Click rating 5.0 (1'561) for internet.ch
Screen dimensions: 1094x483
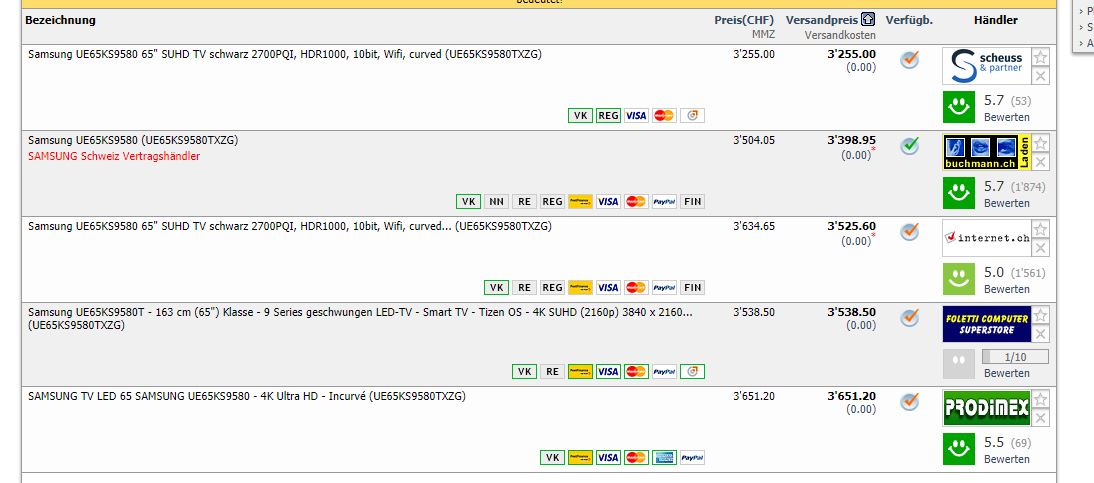pyautogui.click(x=1014, y=273)
